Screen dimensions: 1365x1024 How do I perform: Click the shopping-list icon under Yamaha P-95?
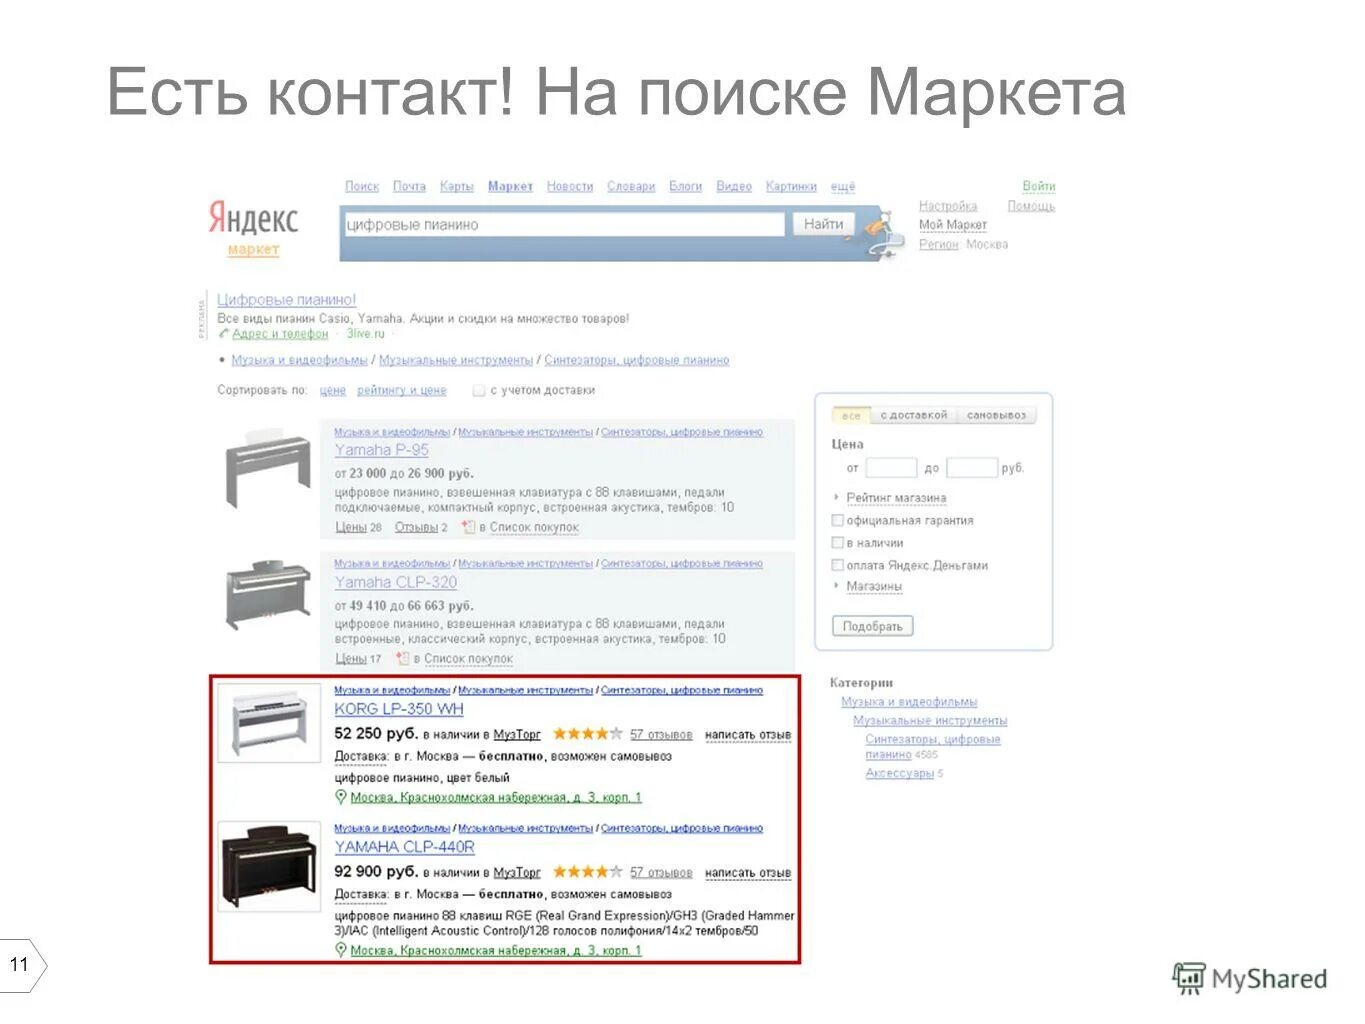pos(467,527)
